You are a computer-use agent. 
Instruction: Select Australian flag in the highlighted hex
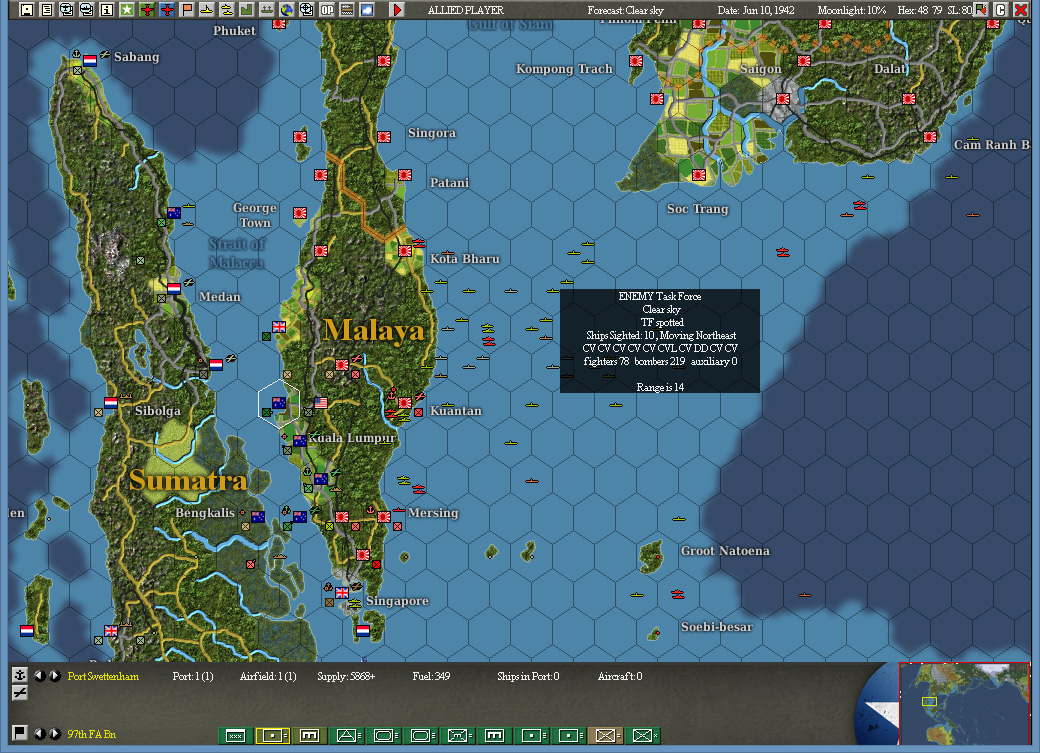(279, 403)
